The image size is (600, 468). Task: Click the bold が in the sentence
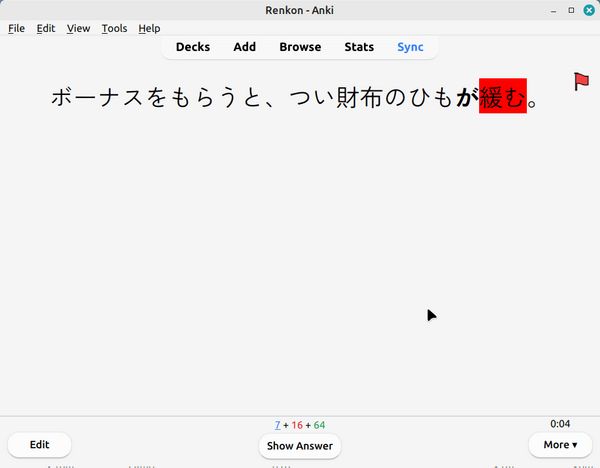467,97
